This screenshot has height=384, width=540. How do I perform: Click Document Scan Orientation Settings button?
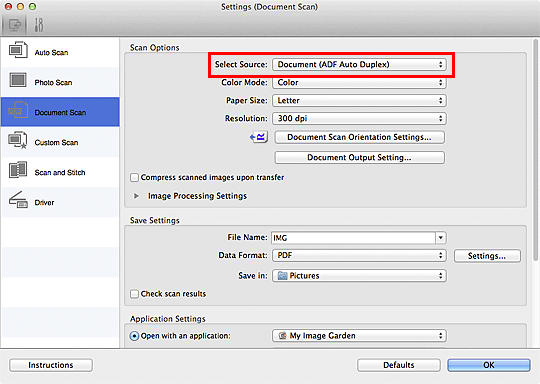(x=359, y=137)
